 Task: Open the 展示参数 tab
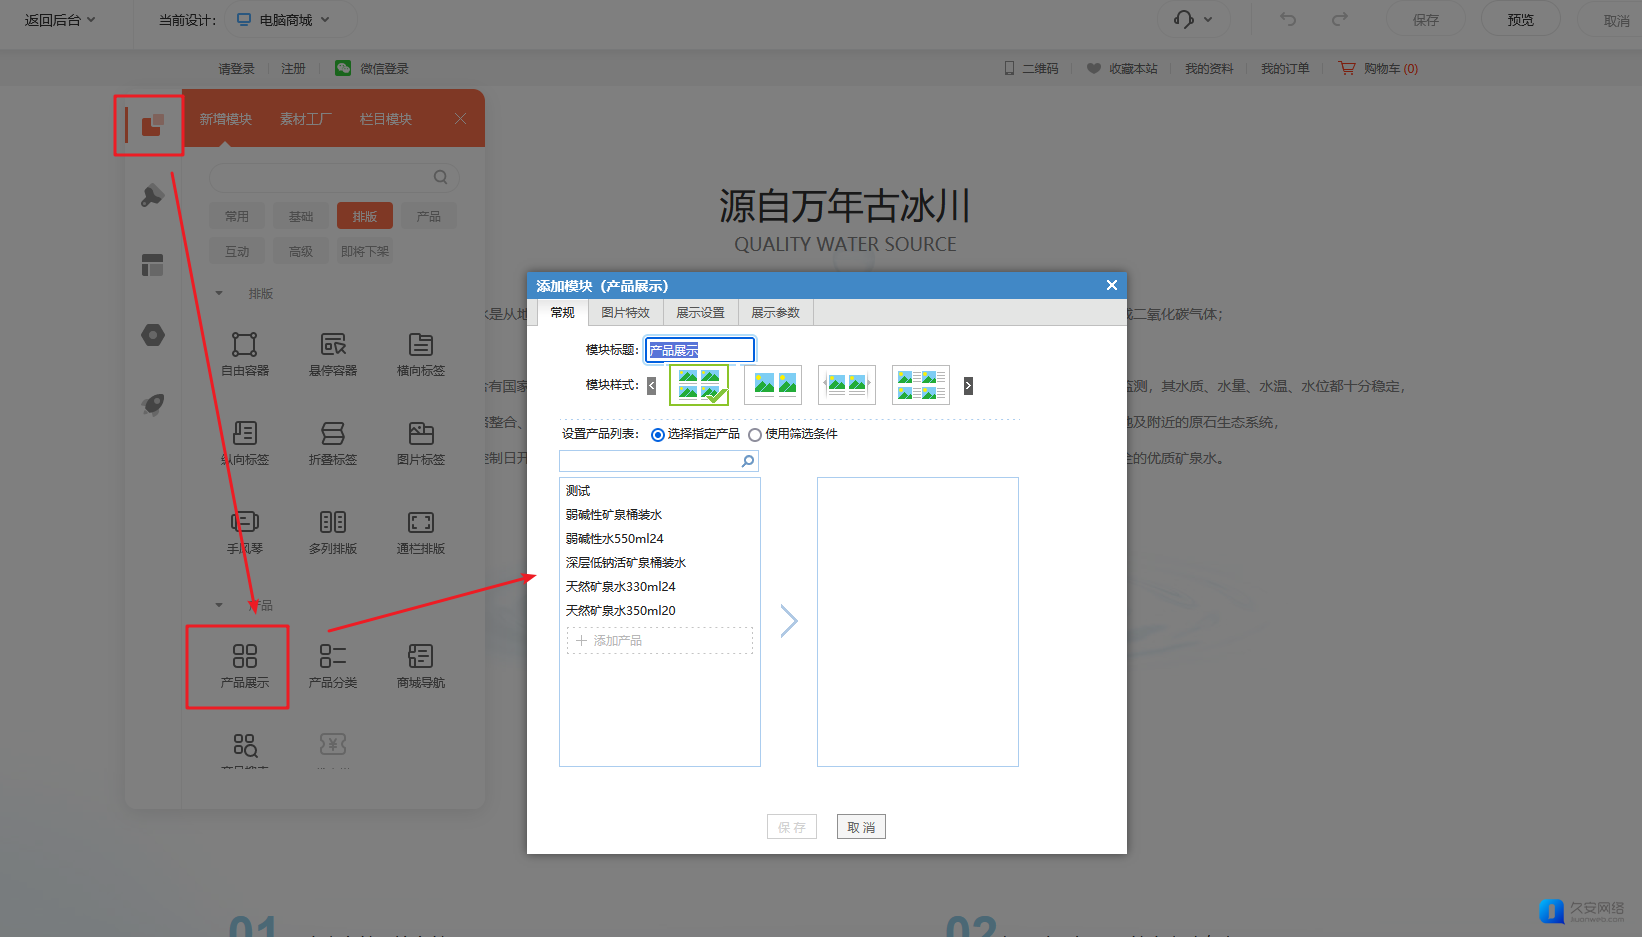775,313
